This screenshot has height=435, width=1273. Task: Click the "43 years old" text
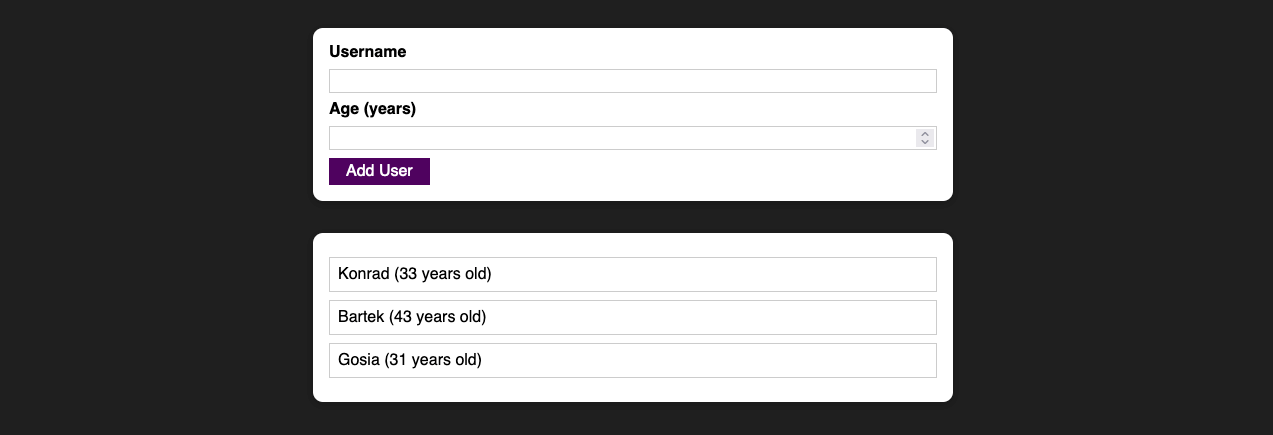(x=438, y=317)
